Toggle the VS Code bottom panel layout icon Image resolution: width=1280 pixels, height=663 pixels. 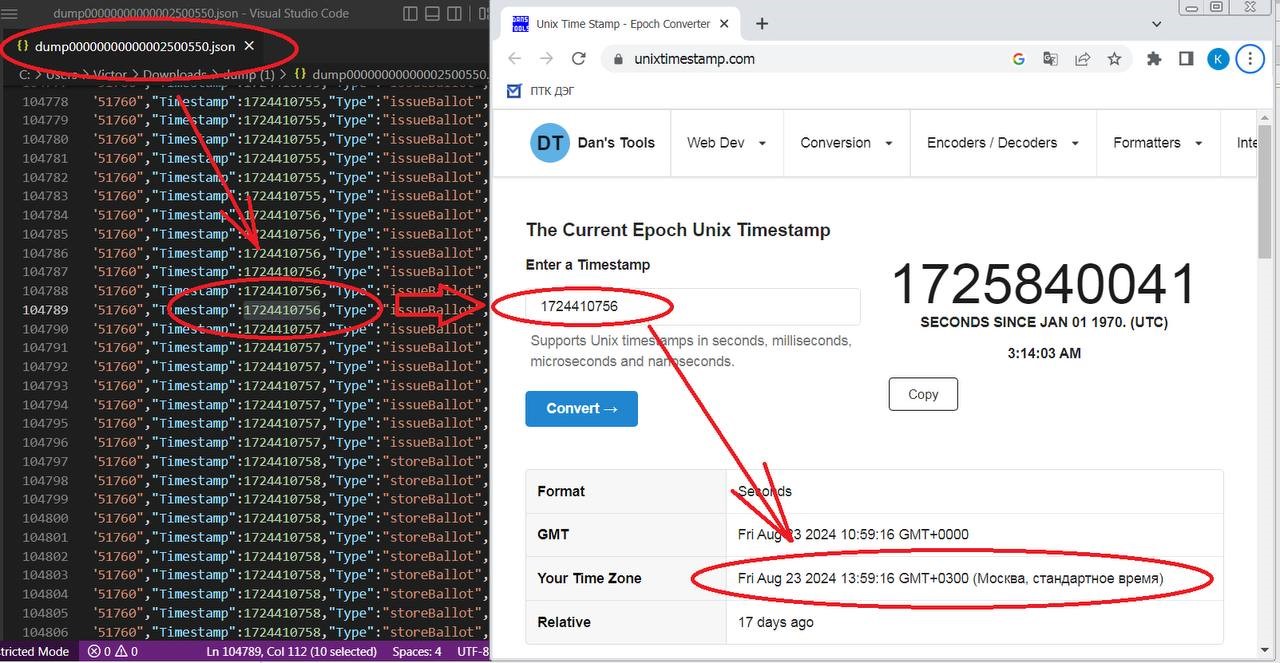click(x=434, y=14)
